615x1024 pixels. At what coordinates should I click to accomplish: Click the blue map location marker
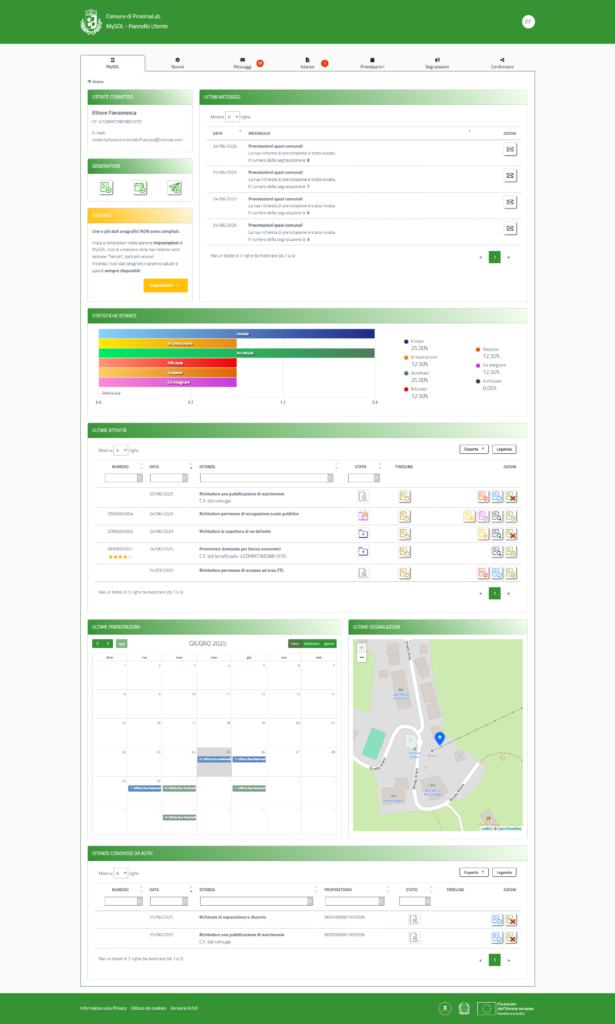[x=439, y=739]
